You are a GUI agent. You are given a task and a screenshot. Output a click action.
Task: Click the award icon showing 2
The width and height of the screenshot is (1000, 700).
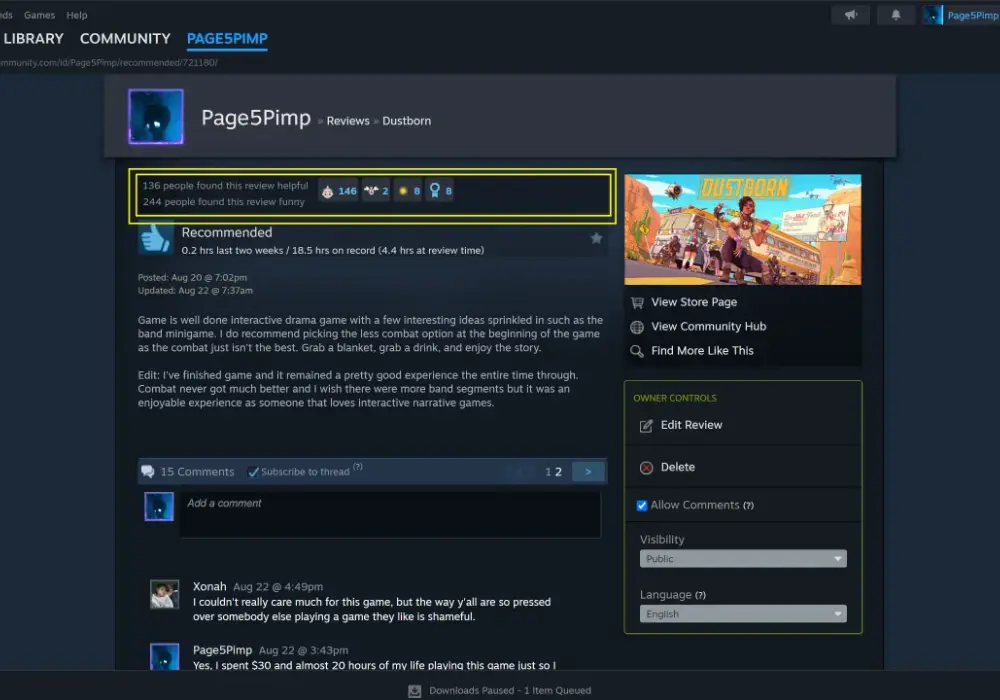point(376,191)
